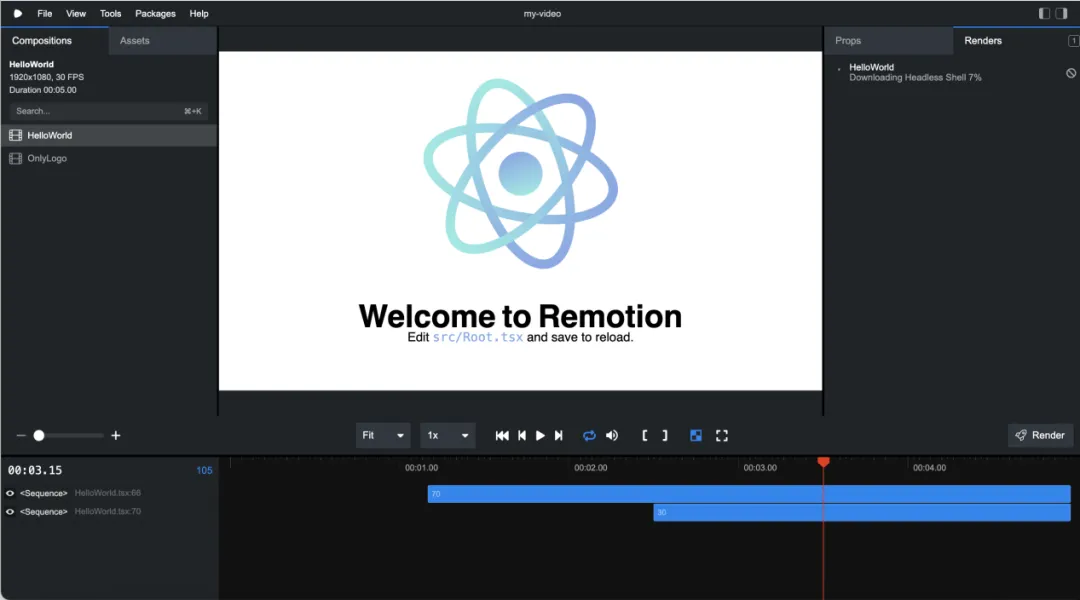Toggle loop playback

[589, 435]
